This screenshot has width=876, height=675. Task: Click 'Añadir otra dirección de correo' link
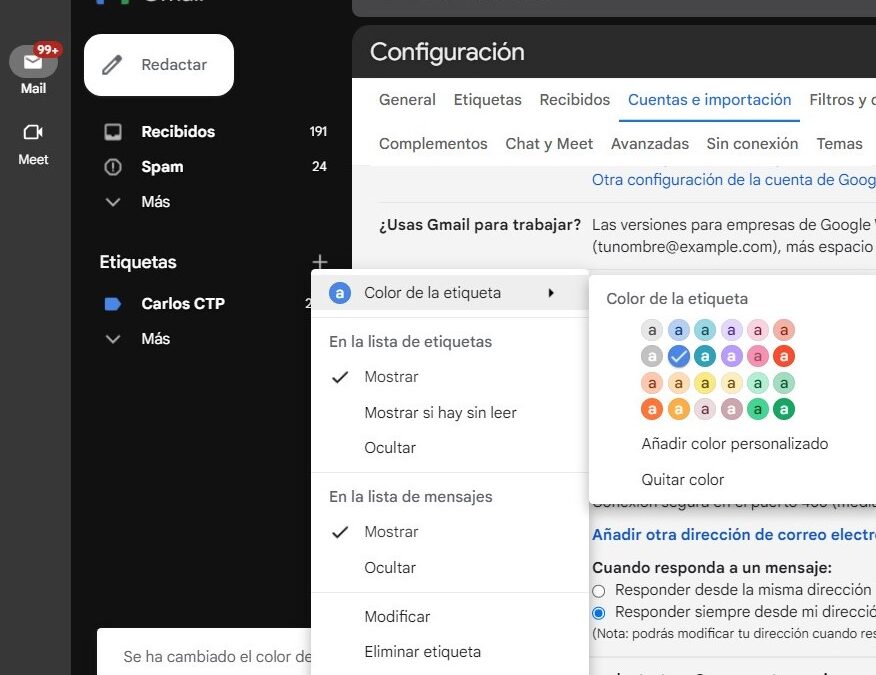732,535
